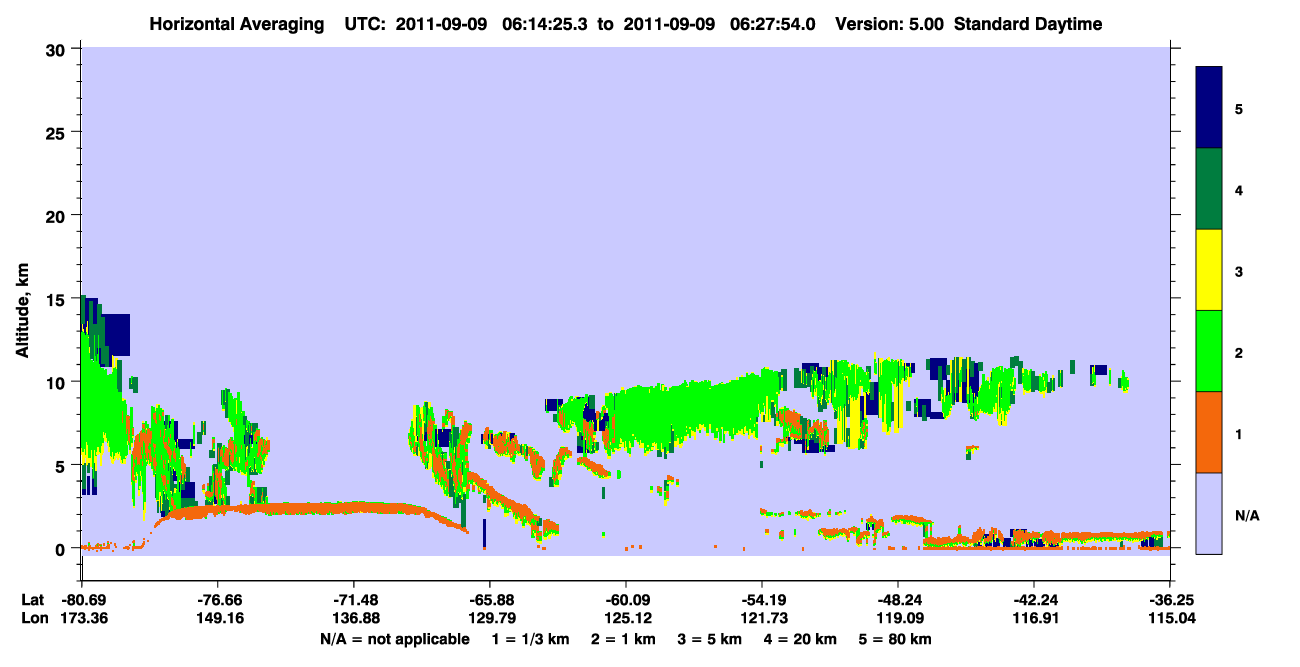Image resolution: width=1300 pixels, height=667 pixels.
Task: Click the dark green level 4 color swatch
Action: 1209,189
